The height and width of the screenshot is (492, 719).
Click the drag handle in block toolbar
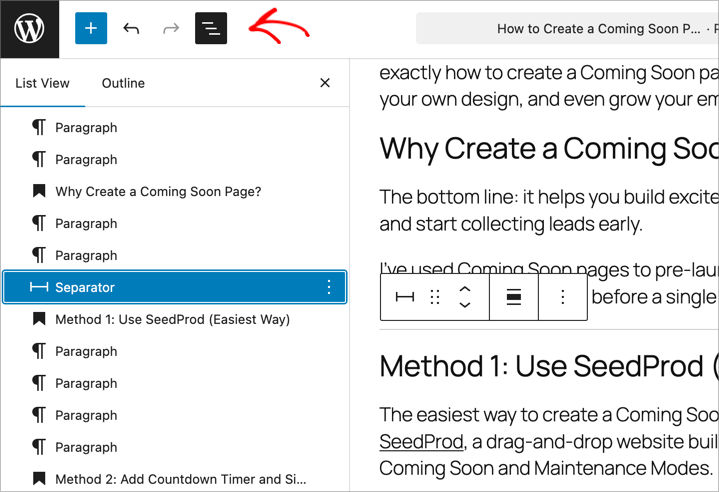tap(434, 297)
